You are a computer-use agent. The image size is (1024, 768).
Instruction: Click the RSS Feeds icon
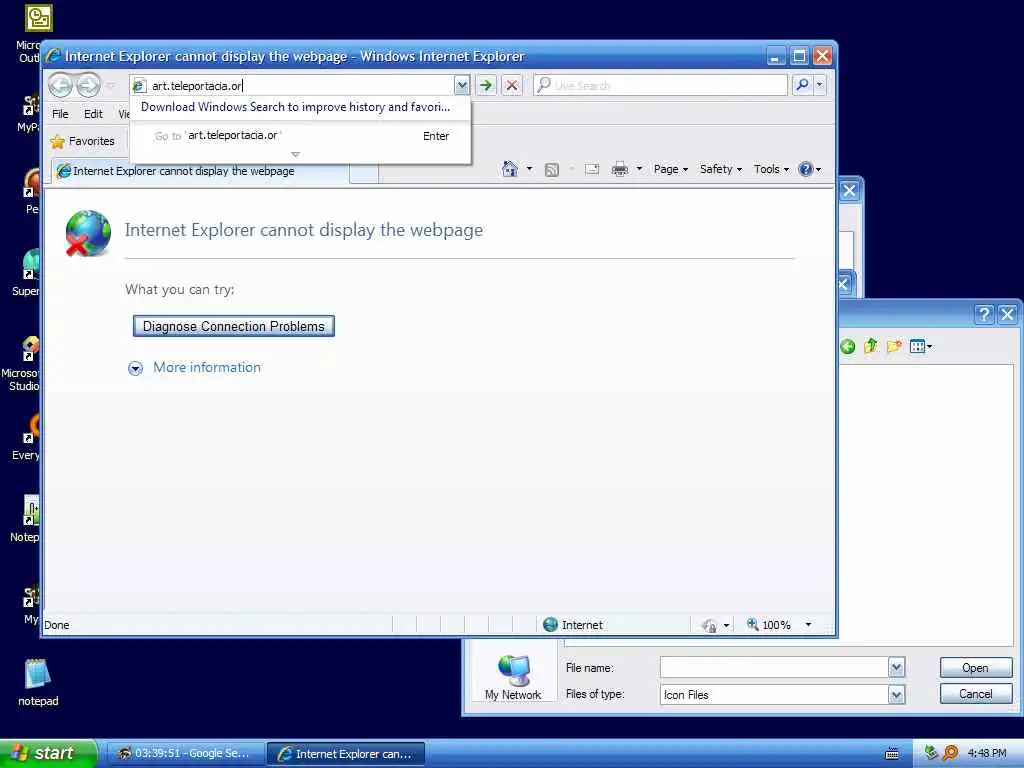(x=552, y=170)
